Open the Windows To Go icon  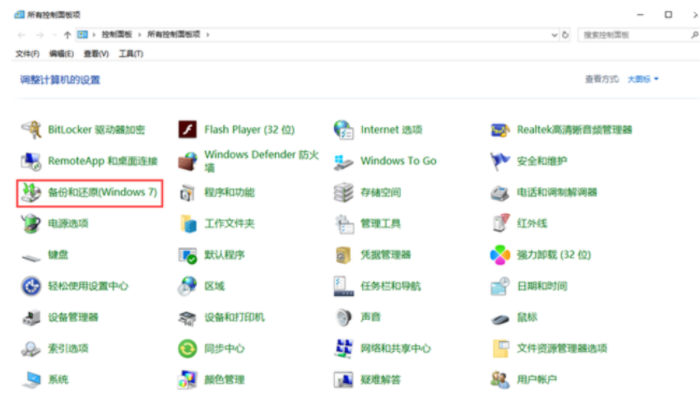pyautogui.click(x=344, y=161)
